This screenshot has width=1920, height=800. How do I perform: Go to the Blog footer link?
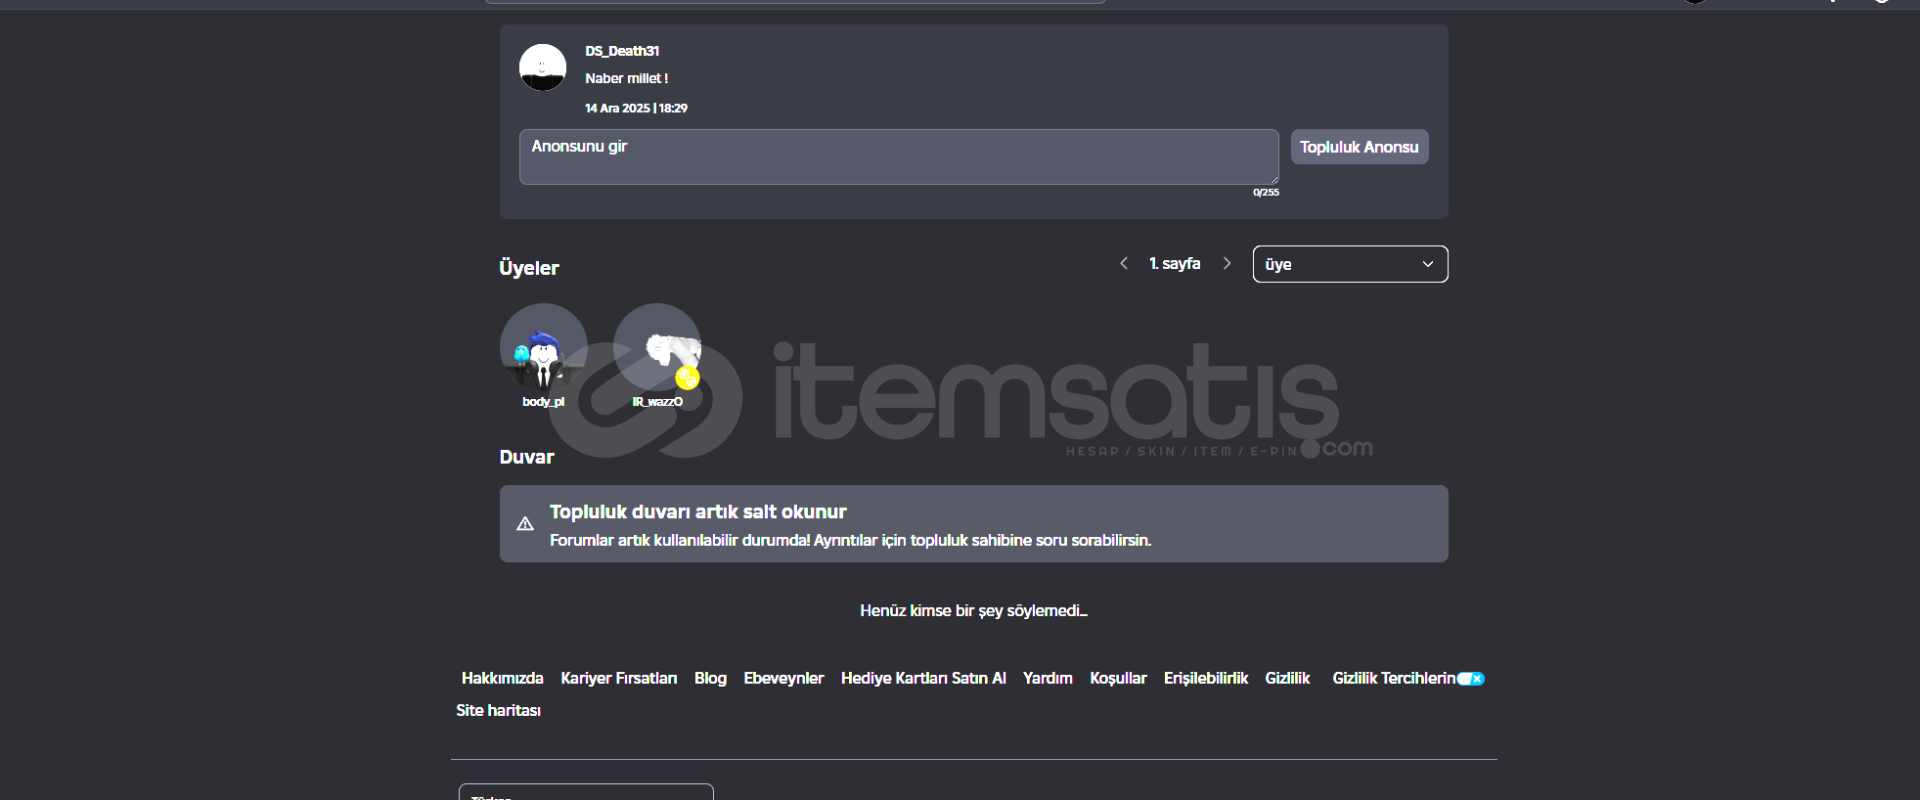(710, 679)
